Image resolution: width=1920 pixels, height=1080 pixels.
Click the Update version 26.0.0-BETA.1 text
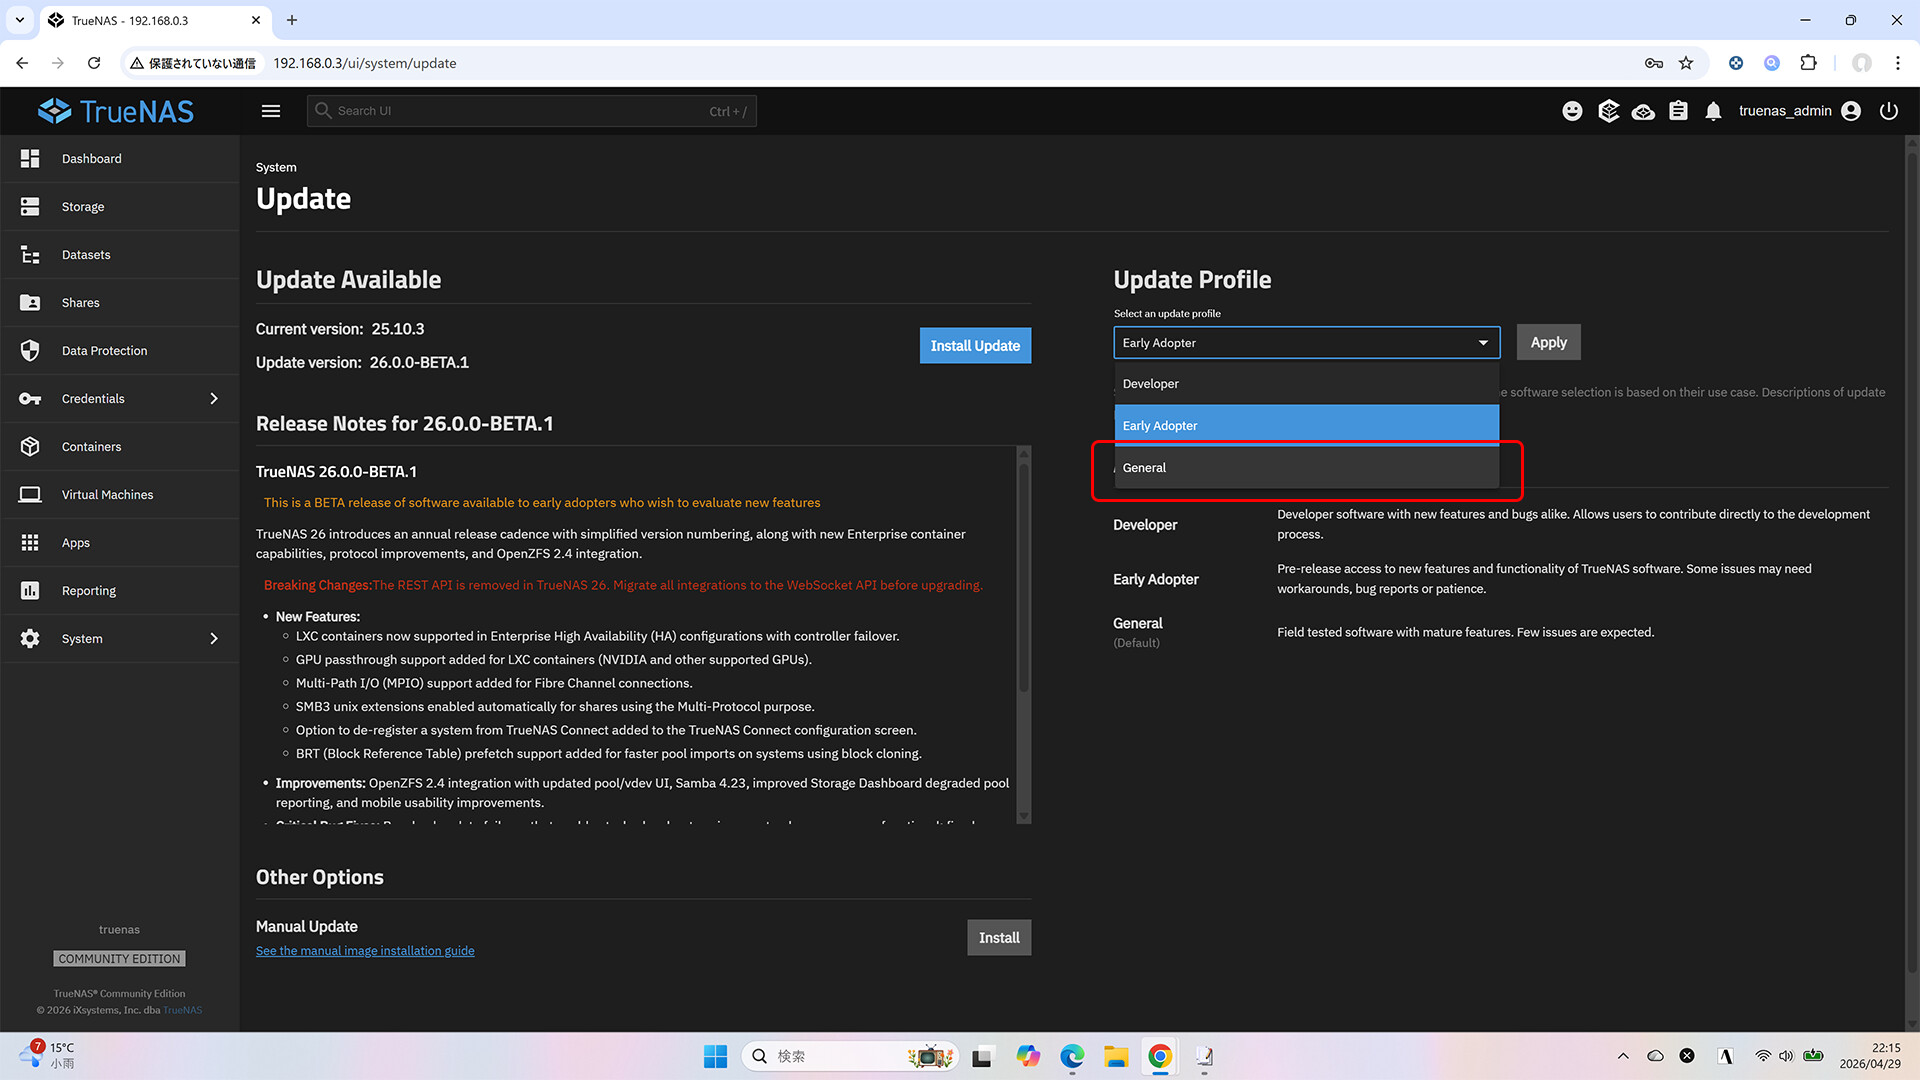(362, 362)
